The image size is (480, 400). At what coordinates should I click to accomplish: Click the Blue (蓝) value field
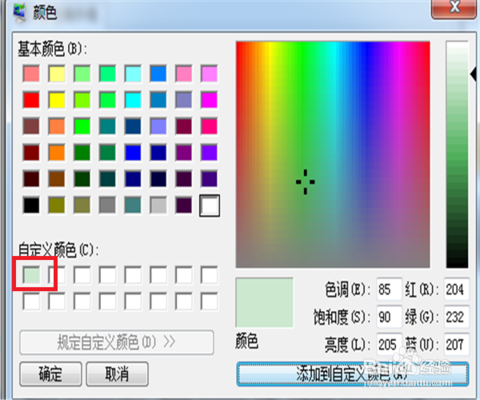[456, 344]
